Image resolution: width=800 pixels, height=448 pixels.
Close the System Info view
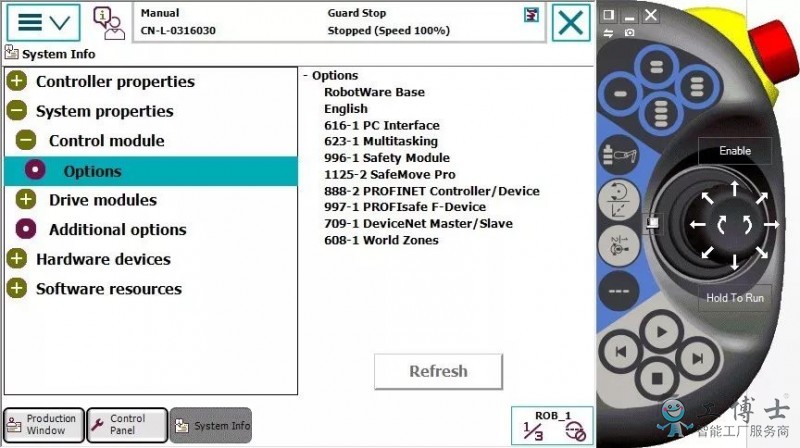[571, 22]
